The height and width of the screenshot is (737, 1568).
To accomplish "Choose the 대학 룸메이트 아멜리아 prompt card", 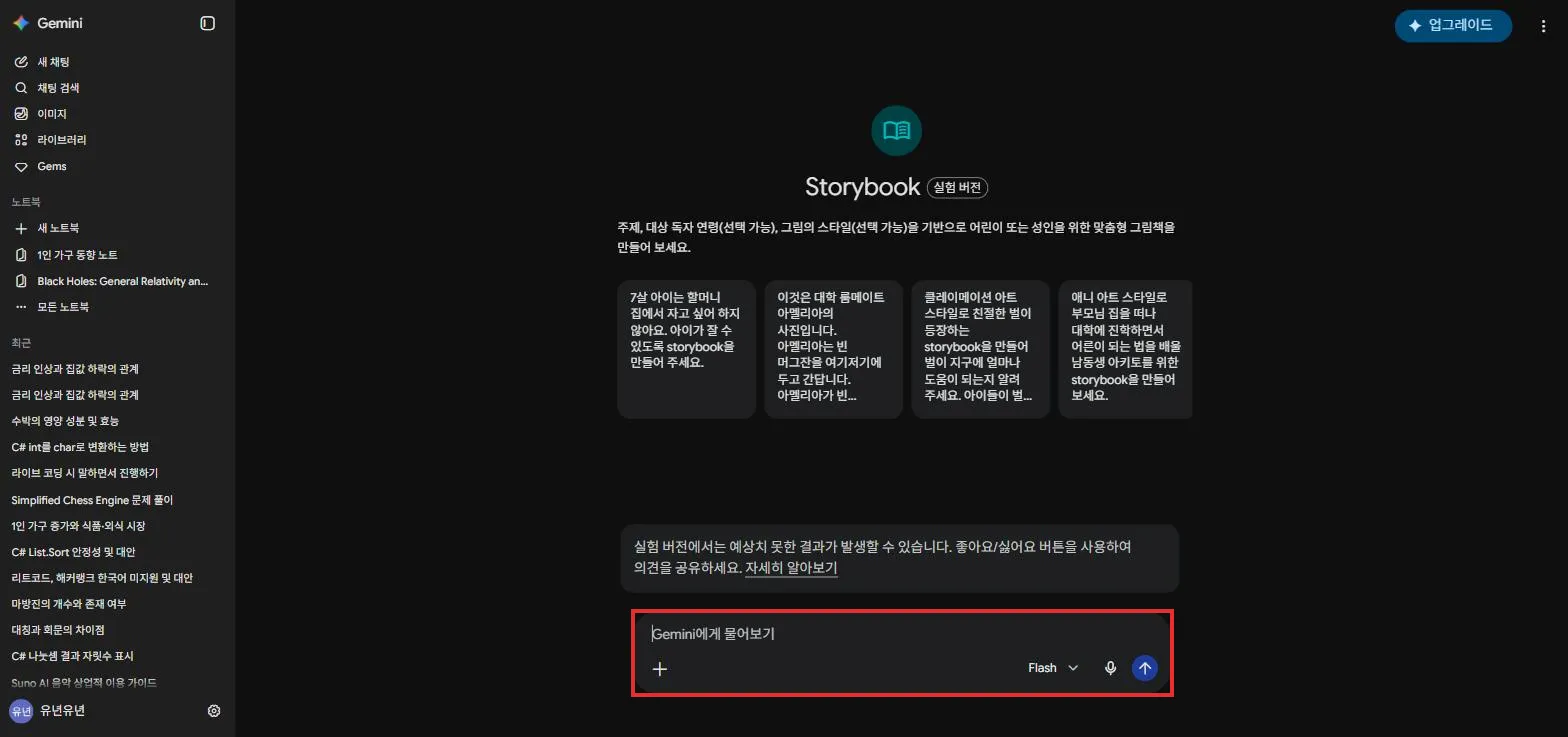I will 833,349.
